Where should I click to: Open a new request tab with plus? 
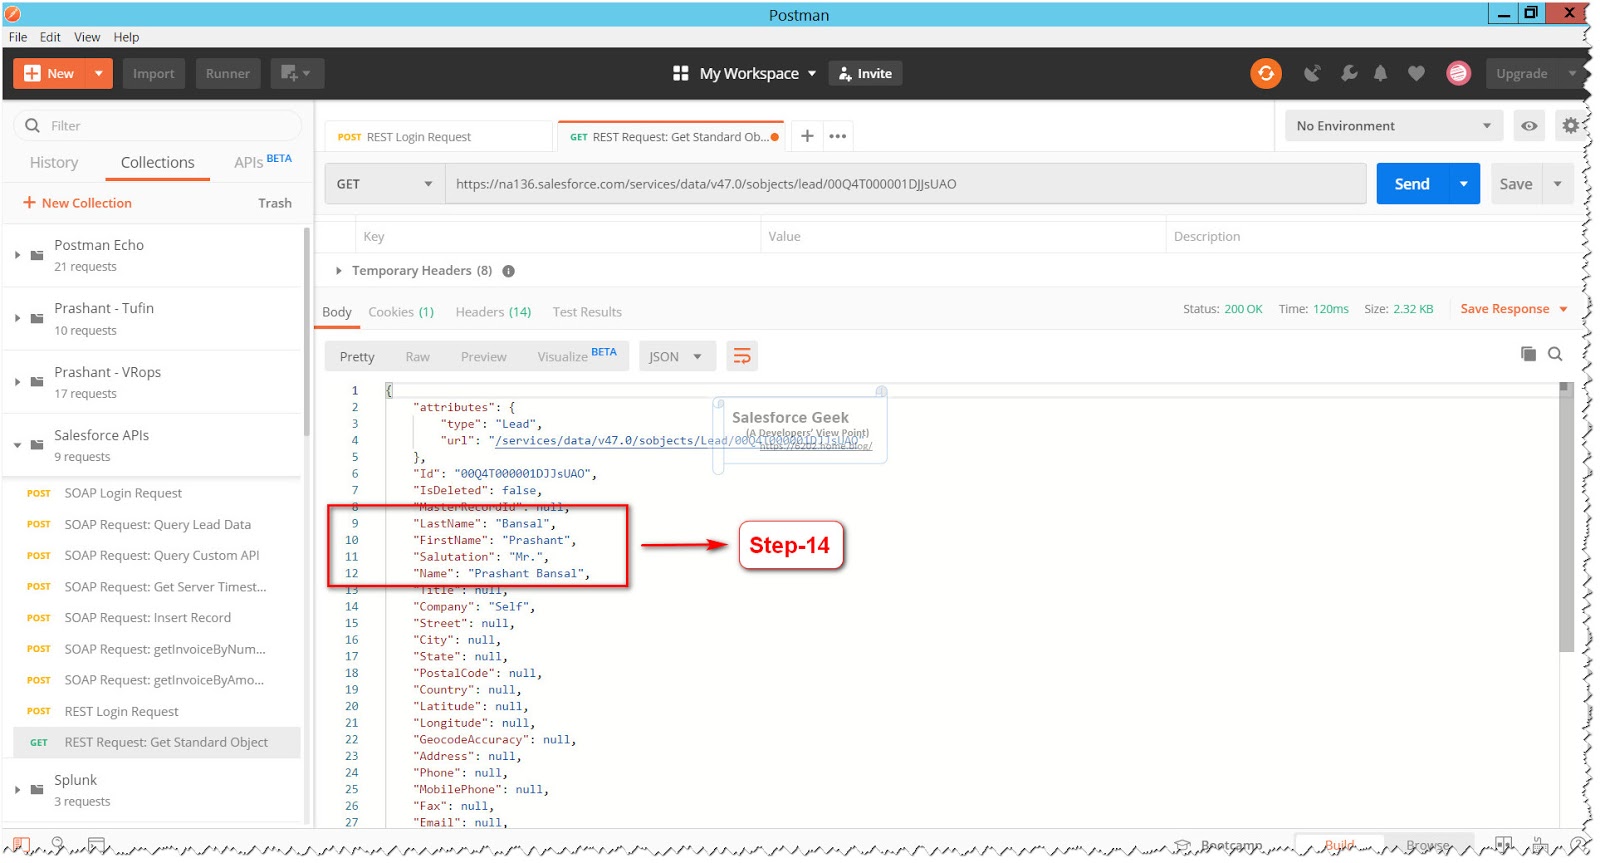807,136
